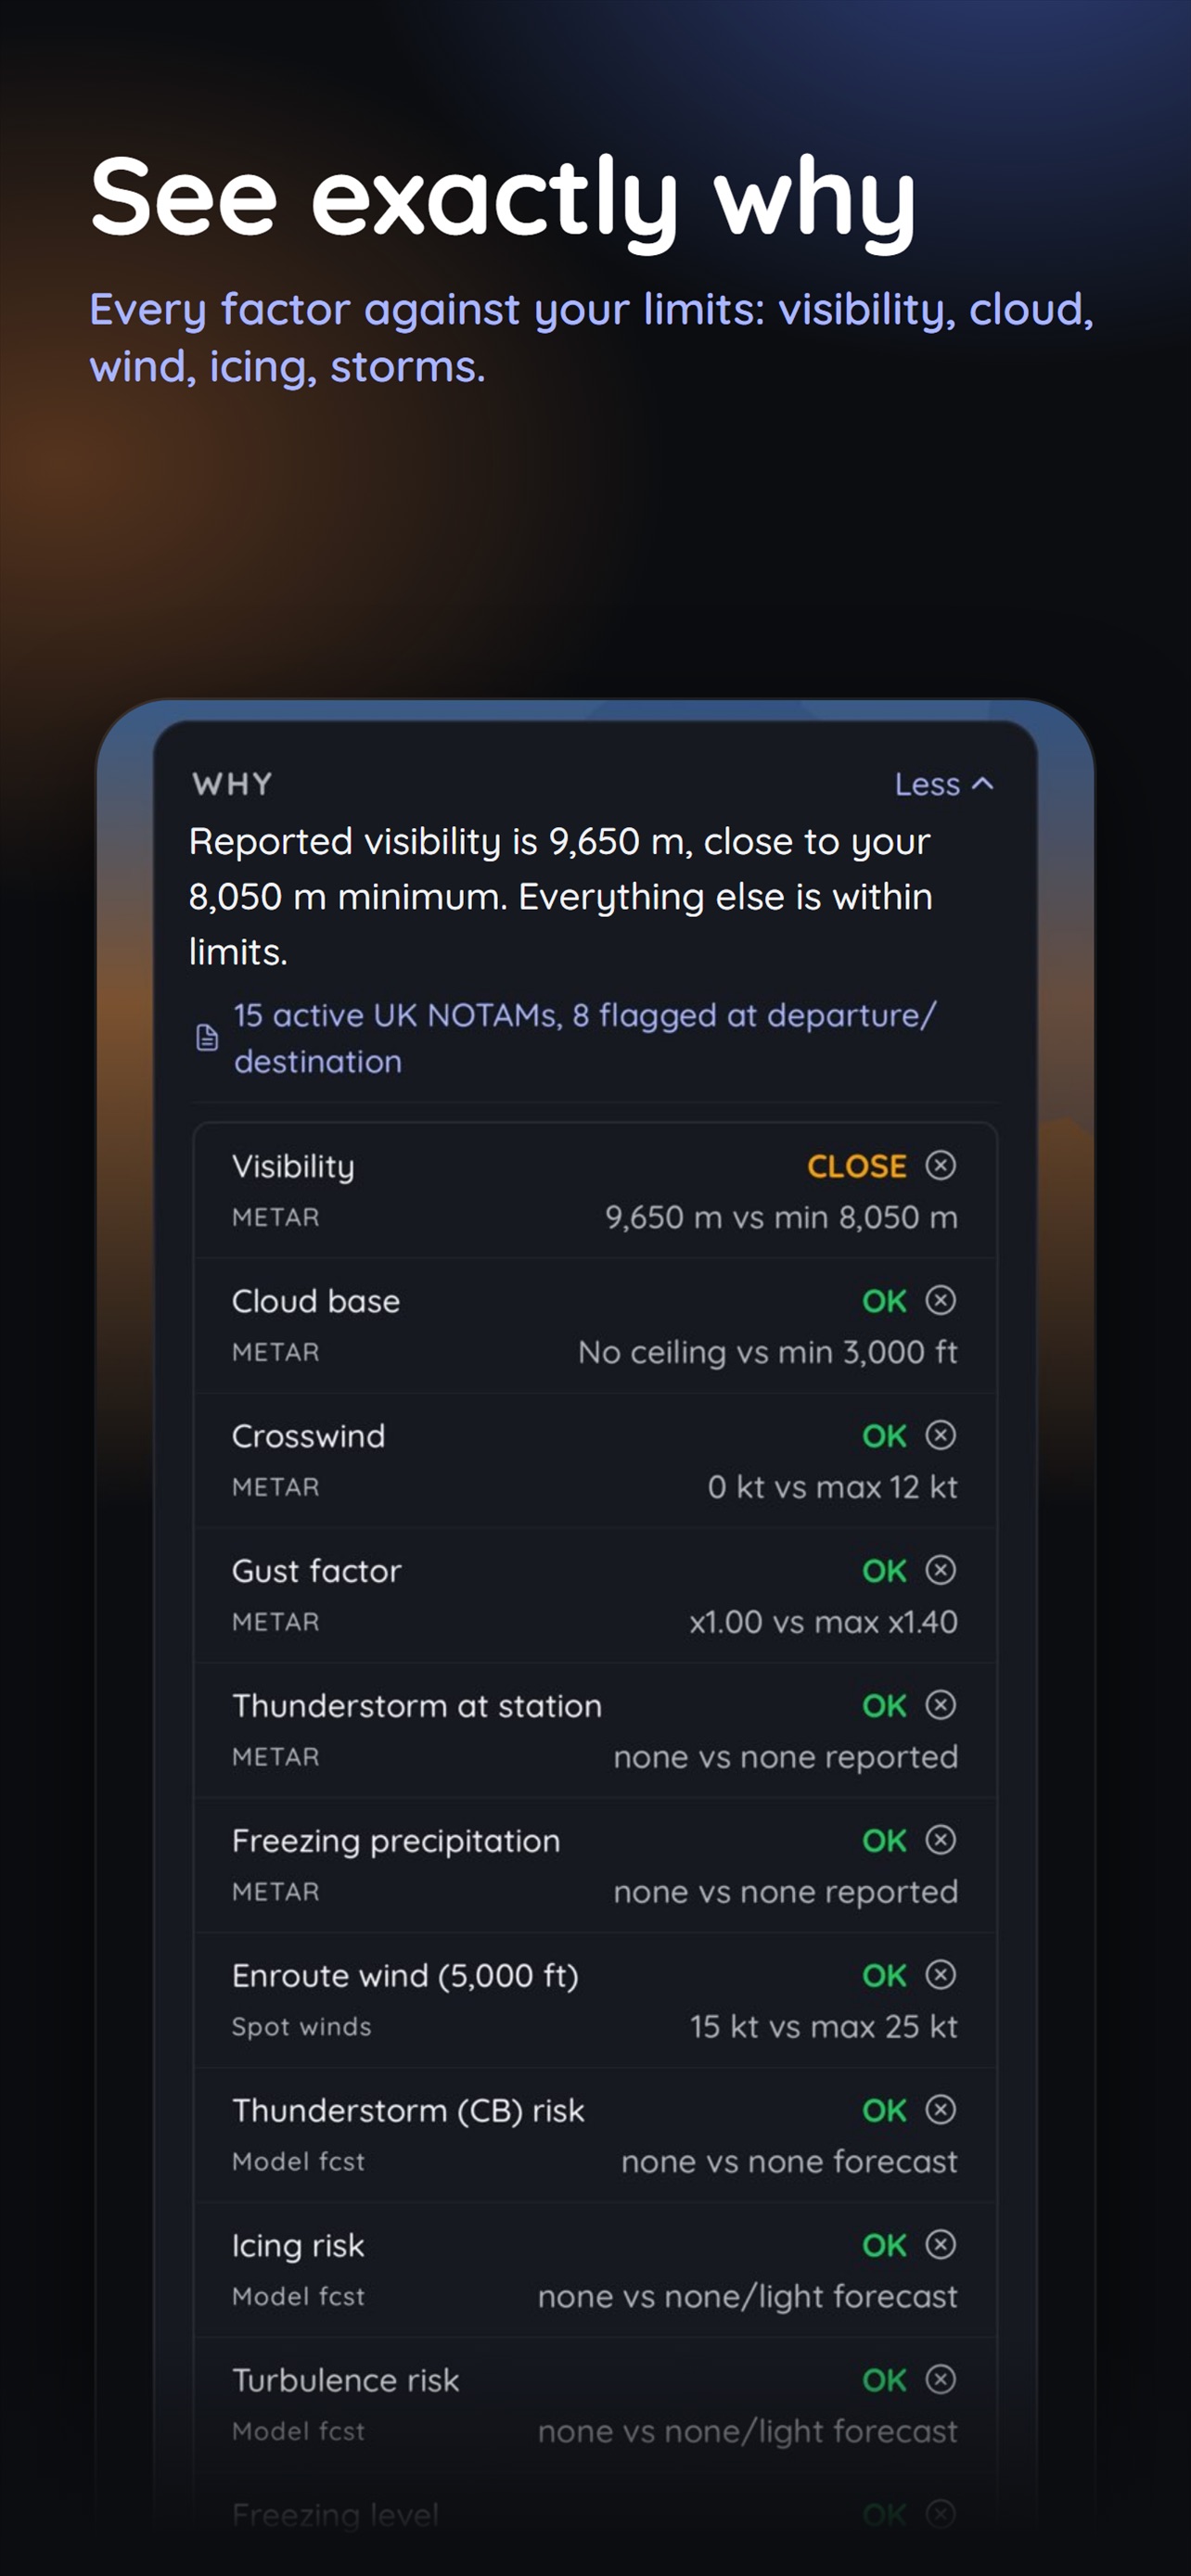Tap circled X on Thunderstorm (CB) risk
1191x2576 pixels.
(940, 2110)
